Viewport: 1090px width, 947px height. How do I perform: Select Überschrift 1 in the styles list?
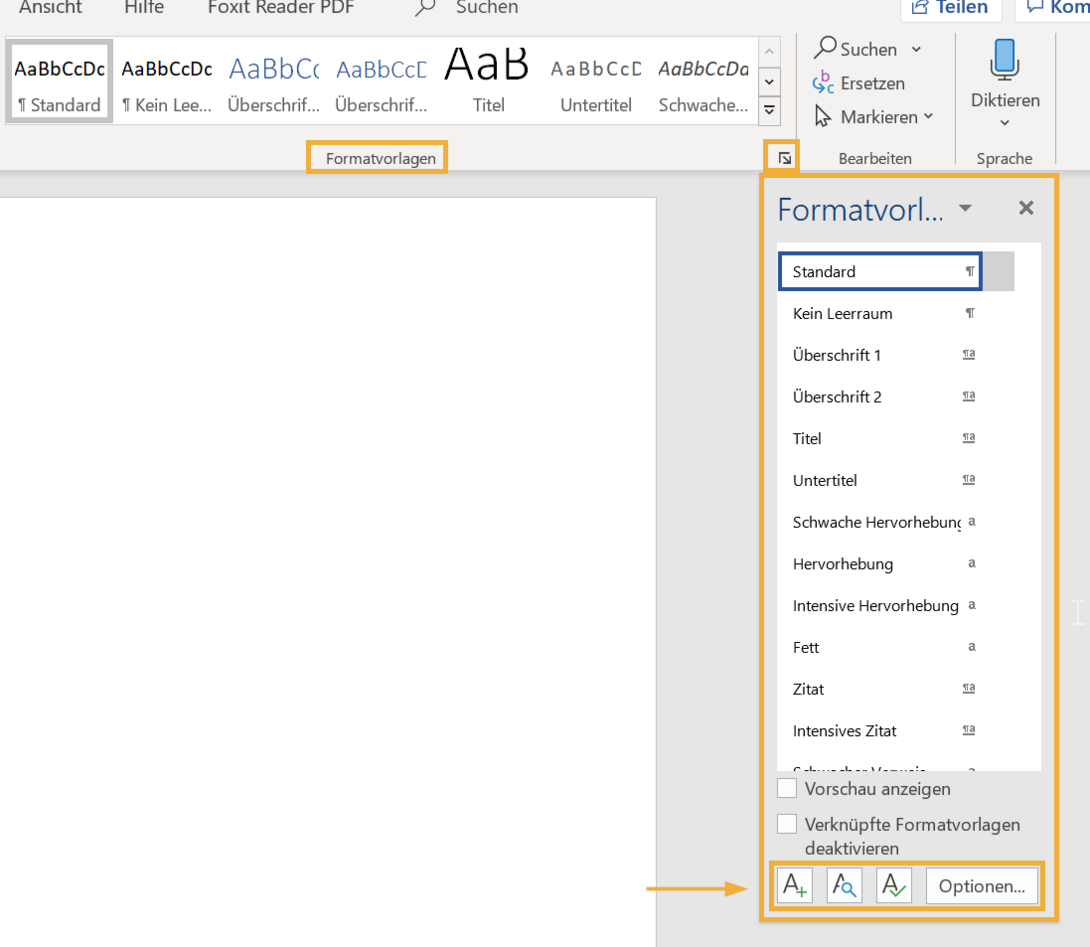838,355
